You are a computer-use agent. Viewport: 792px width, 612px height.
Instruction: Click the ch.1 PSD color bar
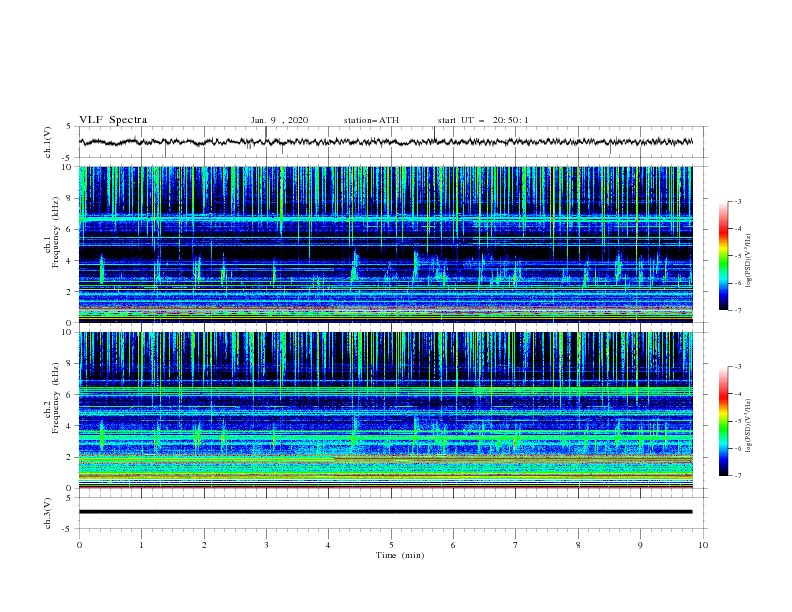[x=724, y=256]
